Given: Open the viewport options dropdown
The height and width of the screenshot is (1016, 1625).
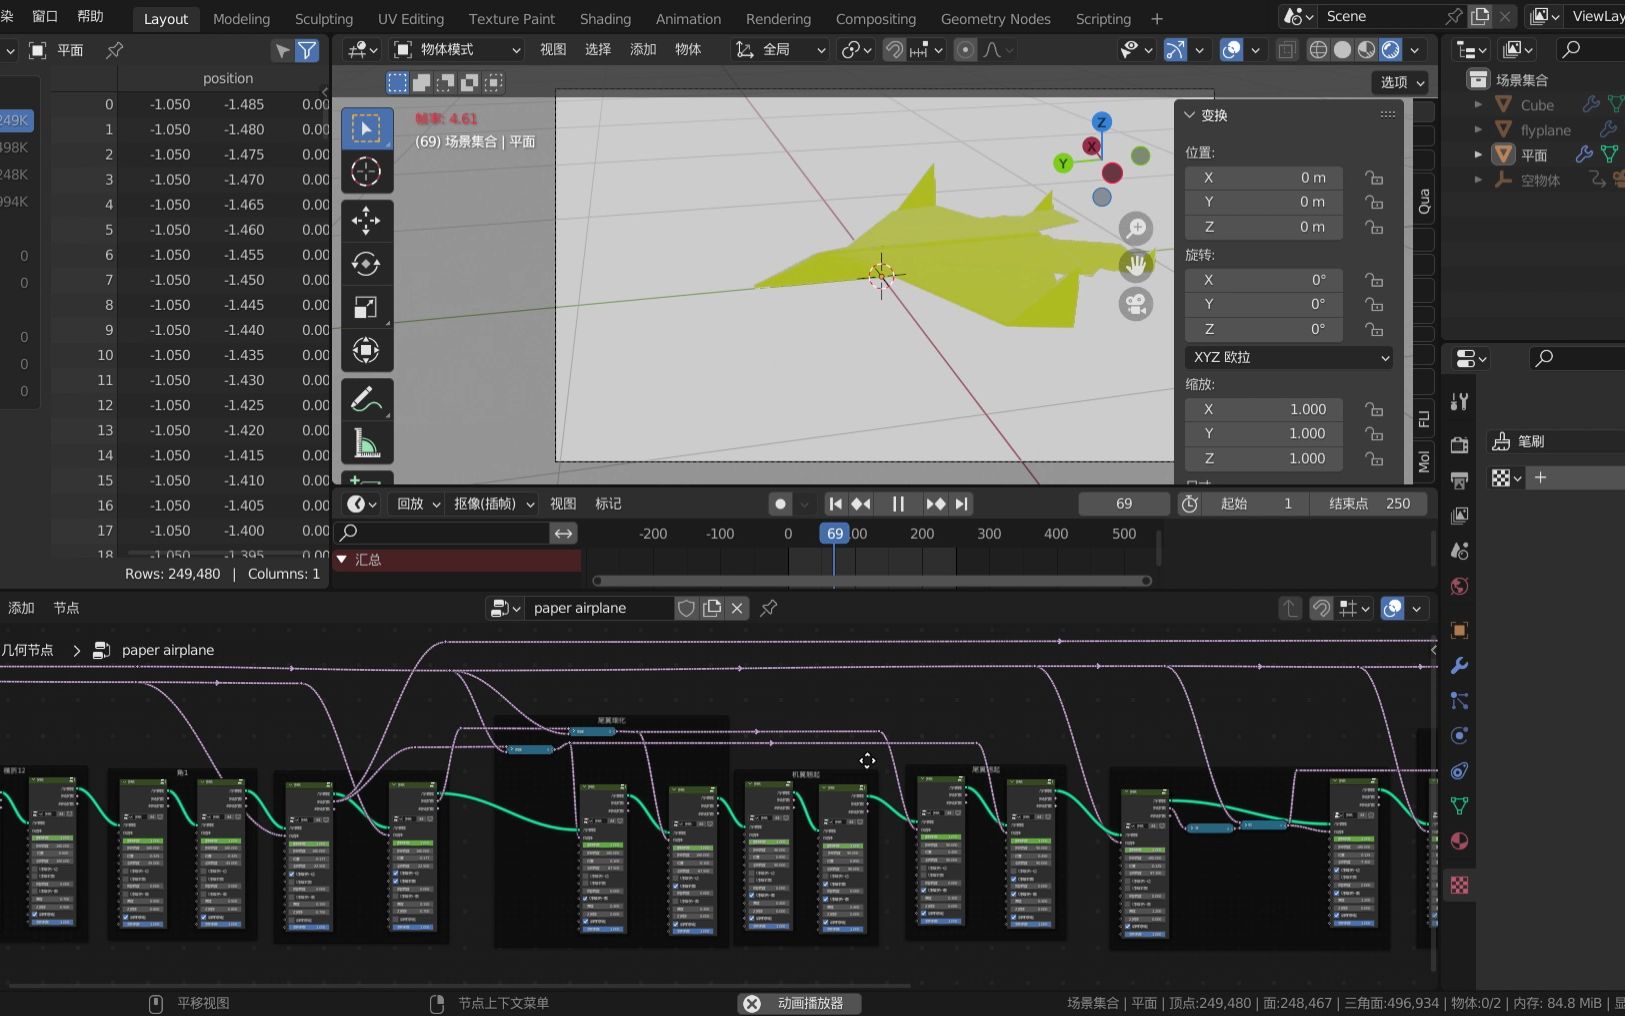Looking at the screenshot, I should pyautogui.click(x=1402, y=82).
